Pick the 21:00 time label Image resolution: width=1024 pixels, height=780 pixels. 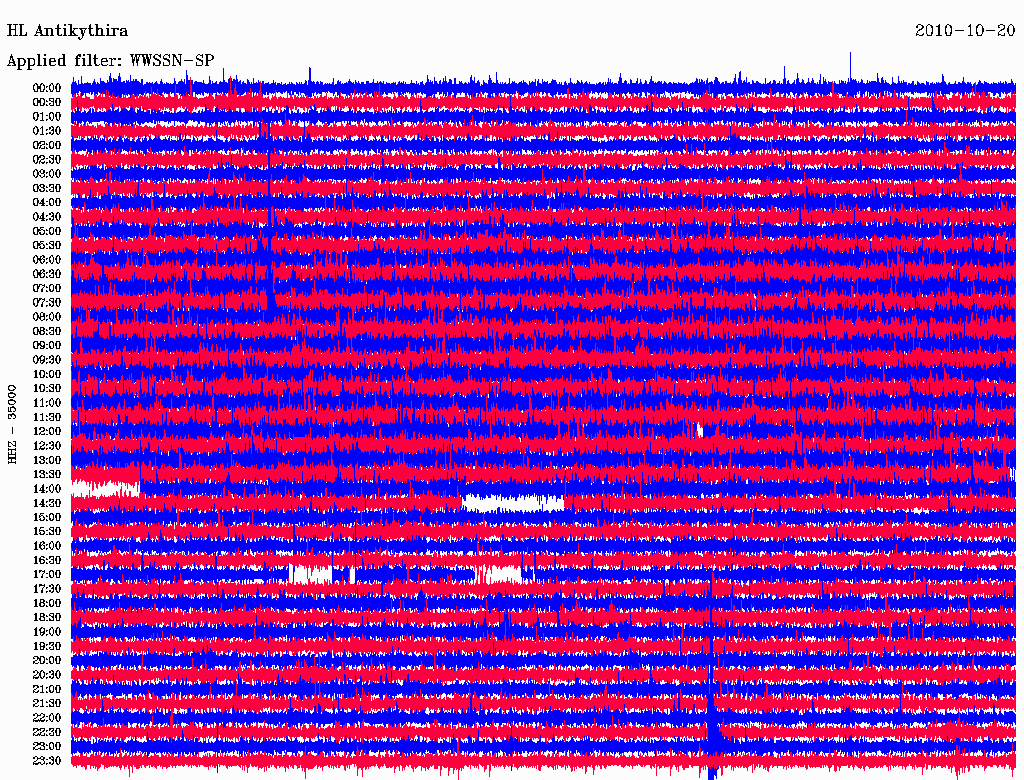tap(47, 689)
